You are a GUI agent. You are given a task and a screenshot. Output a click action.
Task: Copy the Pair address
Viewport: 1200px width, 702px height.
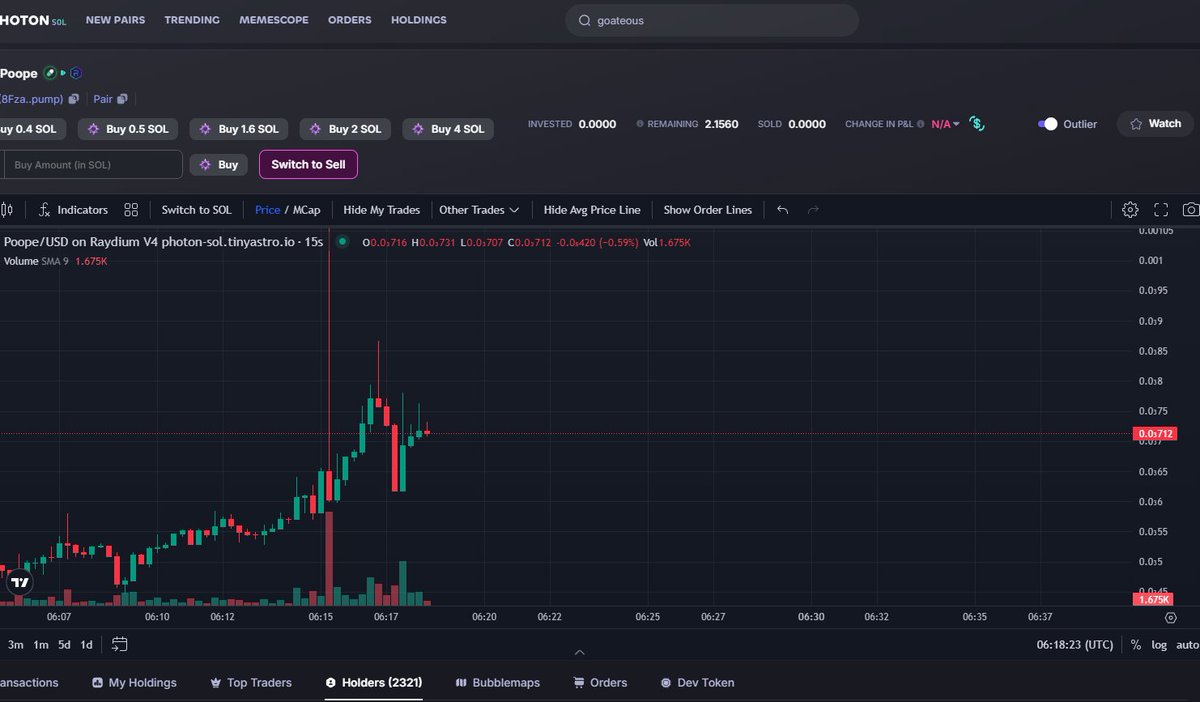coord(122,99)
